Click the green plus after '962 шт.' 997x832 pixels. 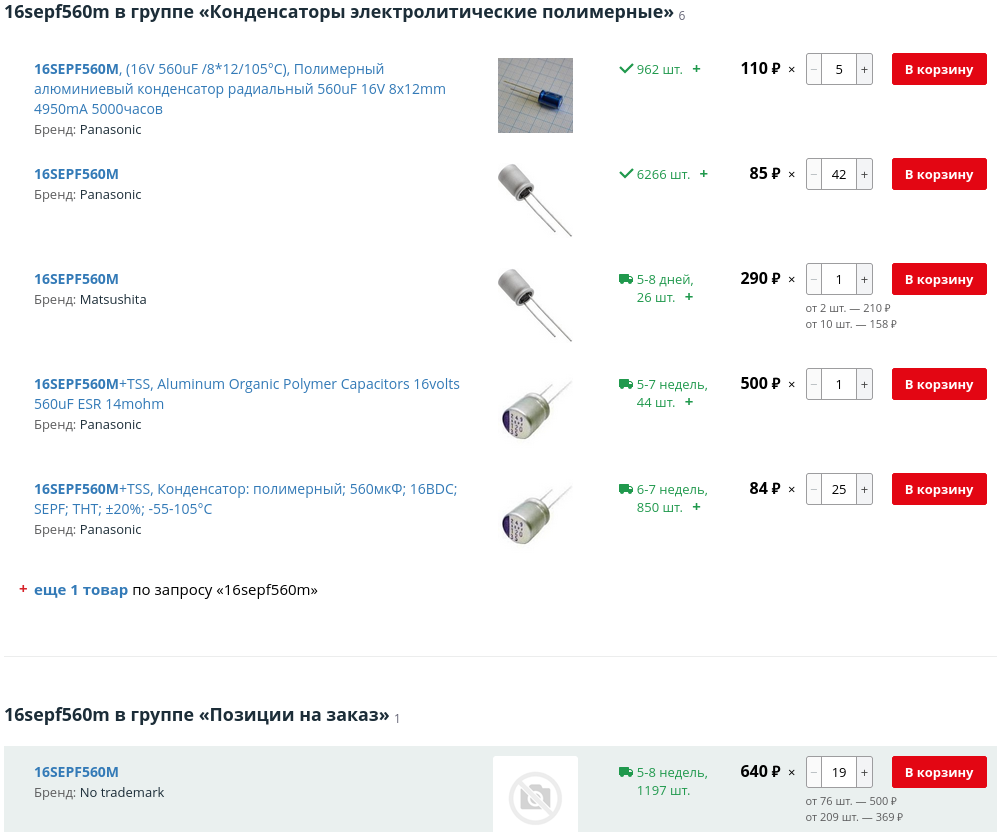696,69
